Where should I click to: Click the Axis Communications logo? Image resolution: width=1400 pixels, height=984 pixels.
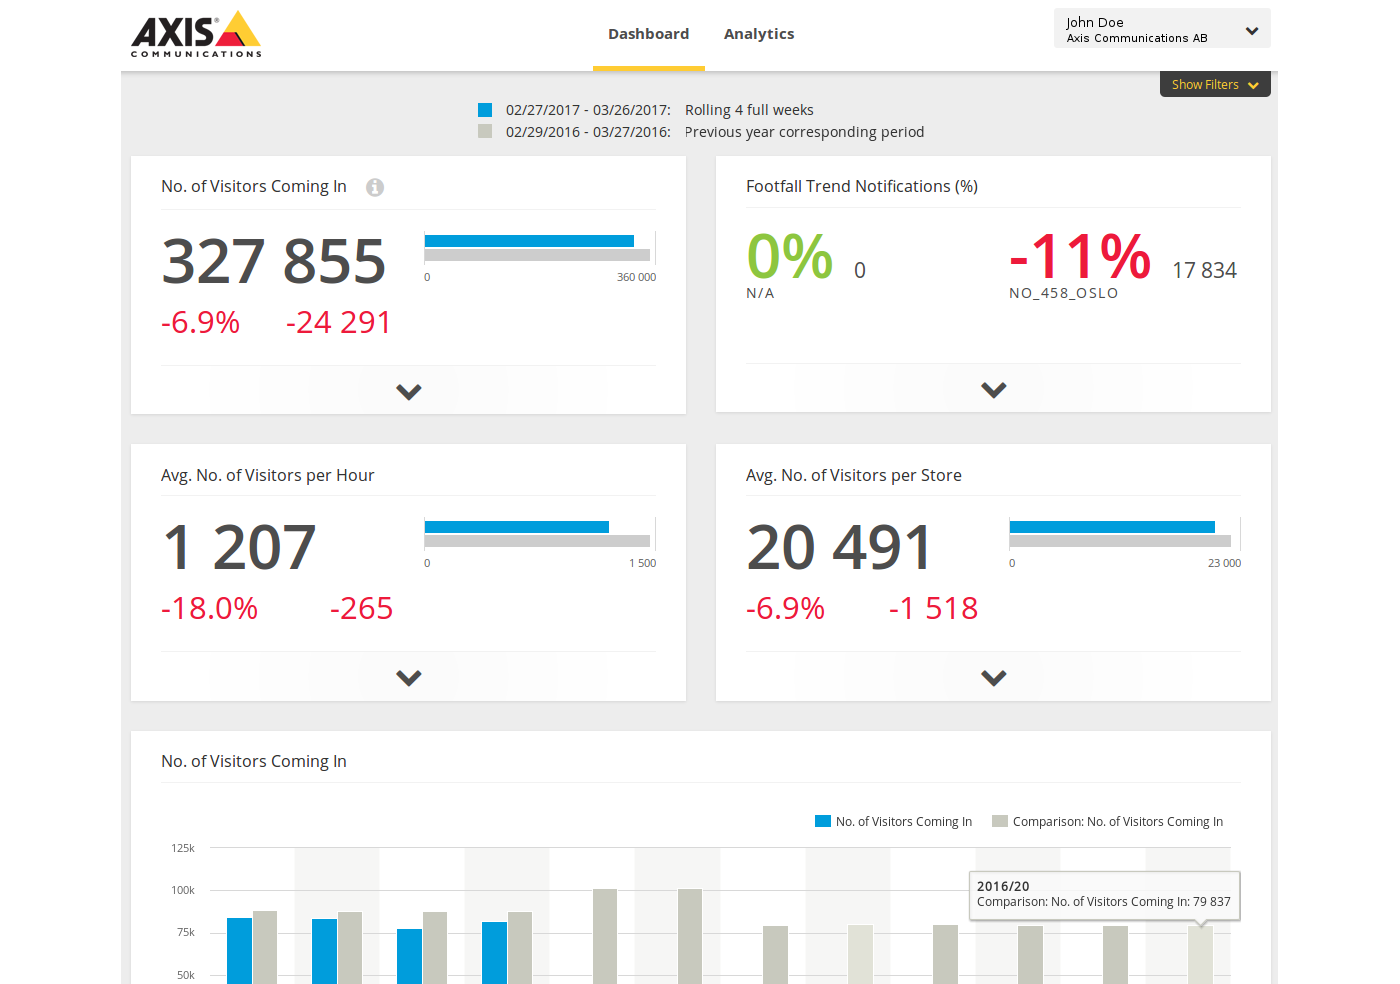point(196,35)
